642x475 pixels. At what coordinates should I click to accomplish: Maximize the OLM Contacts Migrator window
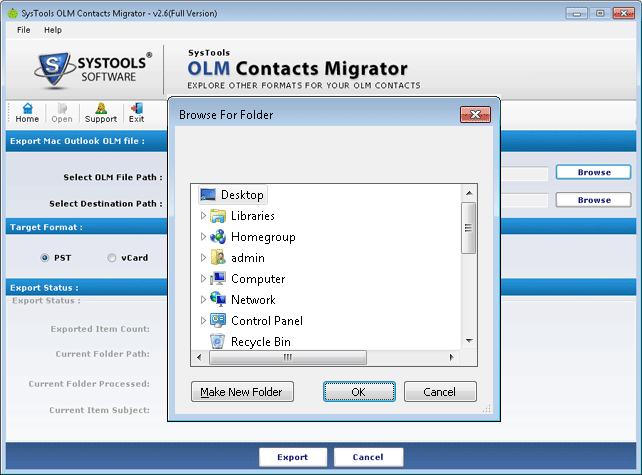coord(600,14)
